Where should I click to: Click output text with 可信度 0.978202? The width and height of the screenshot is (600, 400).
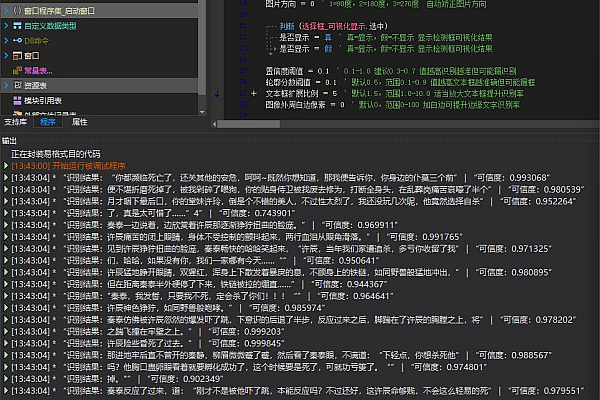(293, 320)
